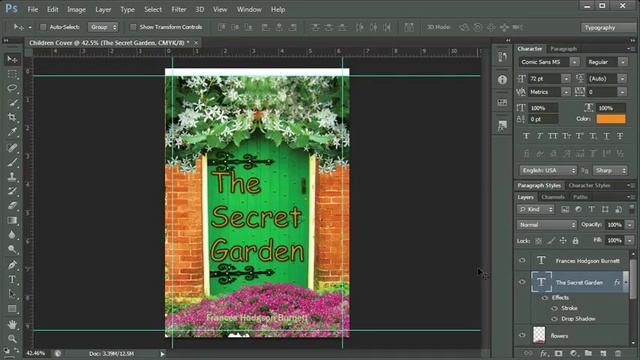640x360 pixels.
Task: Open the Typography workspace dropdown
Action: pyautogui.click(x=608, y=28)
